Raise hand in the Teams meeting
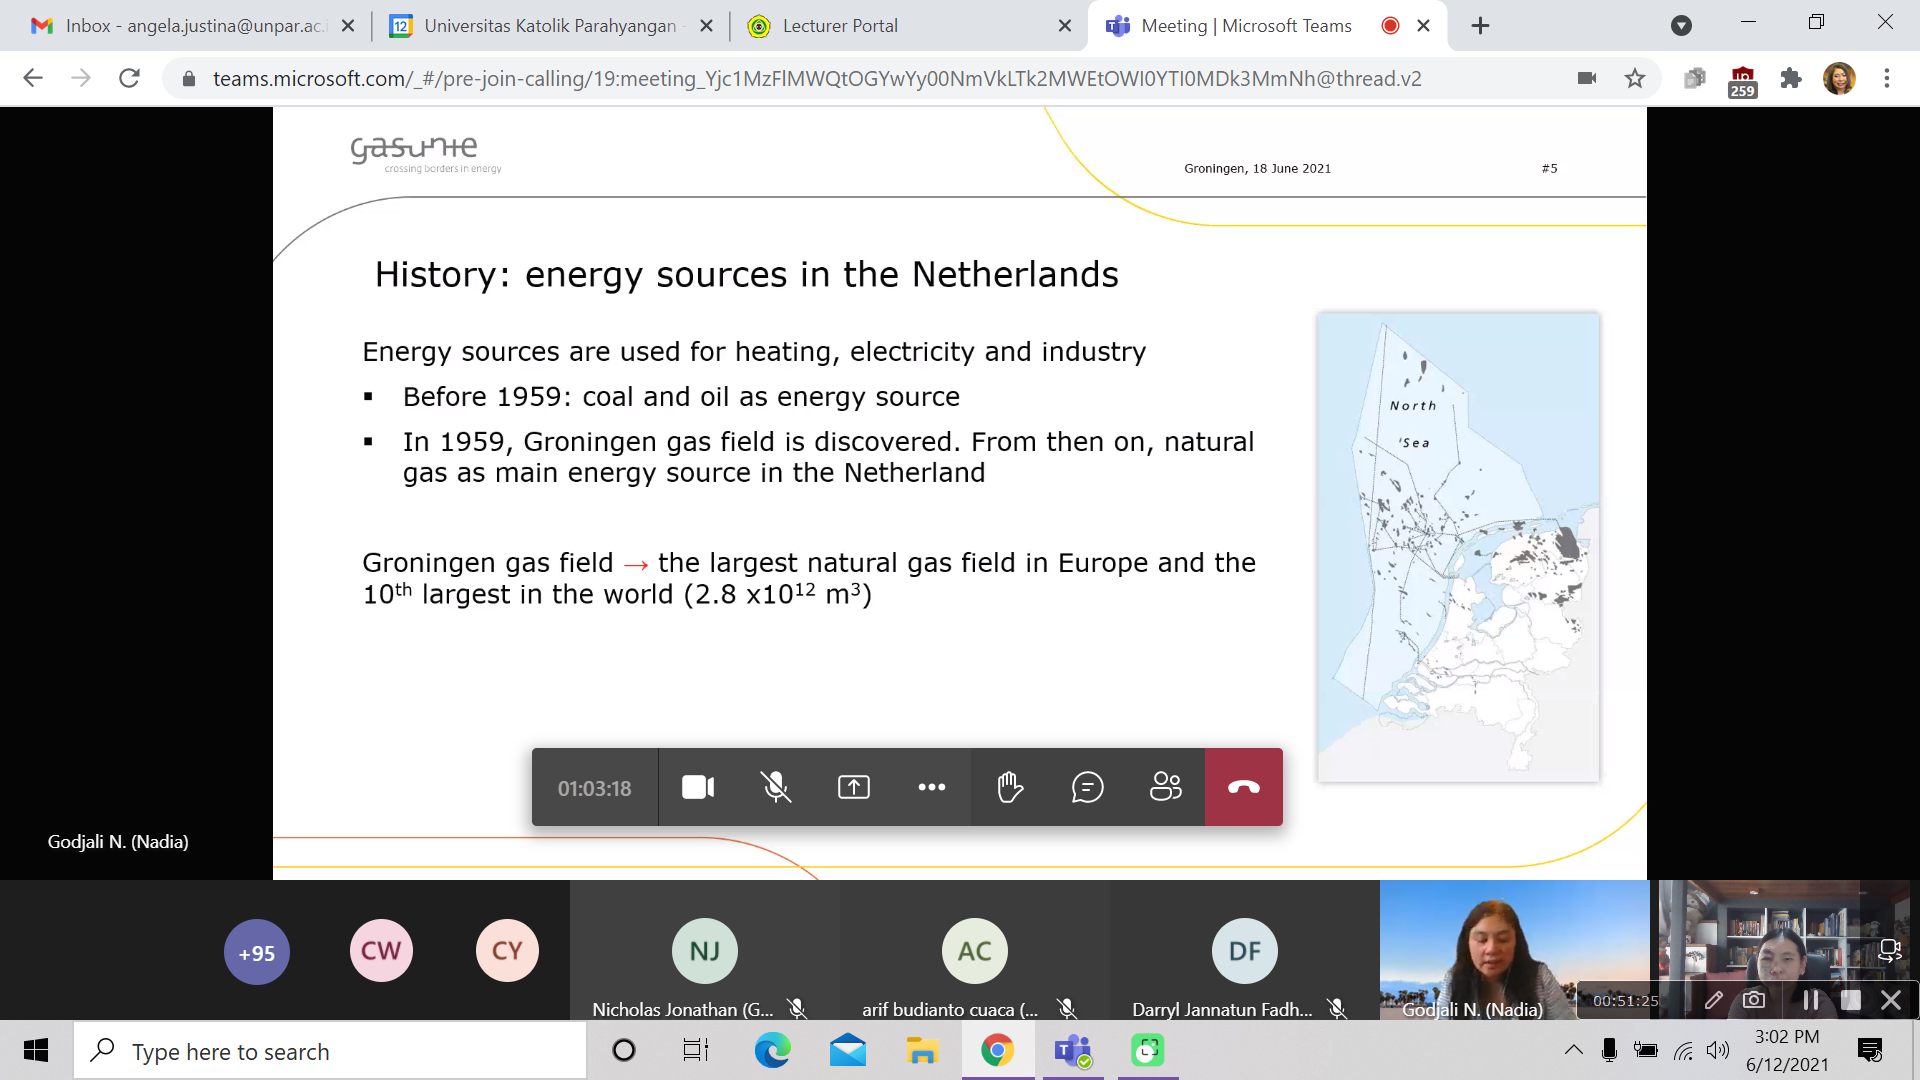 1009,787
